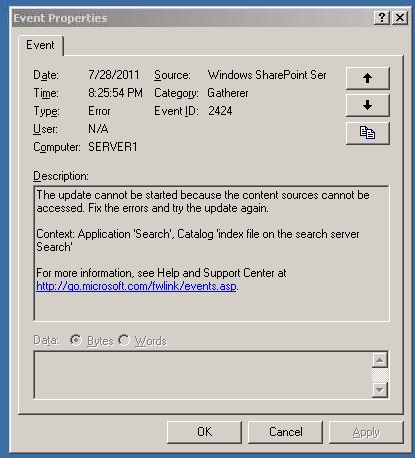The height and width of the screenshot is (458, 415).
Task: Click the type value Error
Action: tap(99, 111)
